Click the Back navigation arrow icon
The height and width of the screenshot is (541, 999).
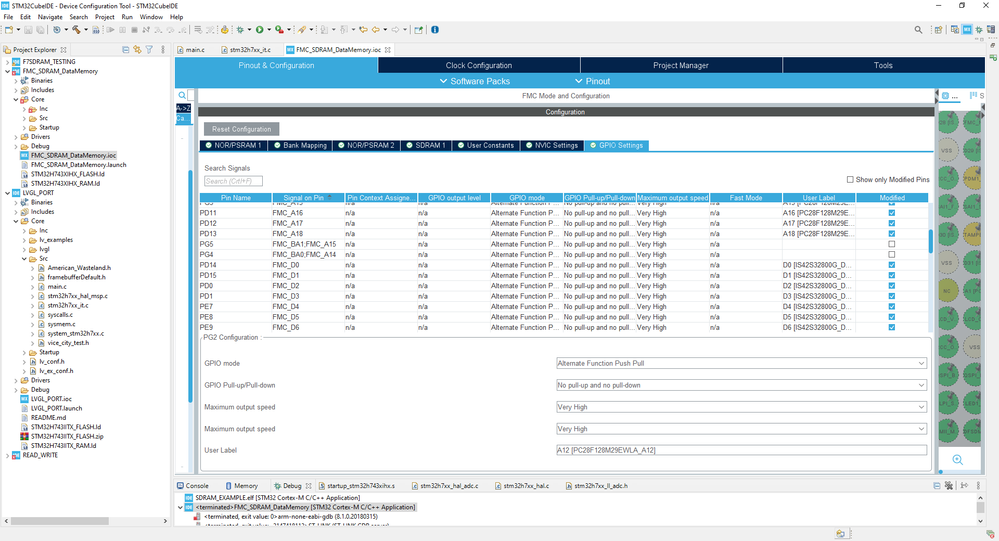pos(376,29)
